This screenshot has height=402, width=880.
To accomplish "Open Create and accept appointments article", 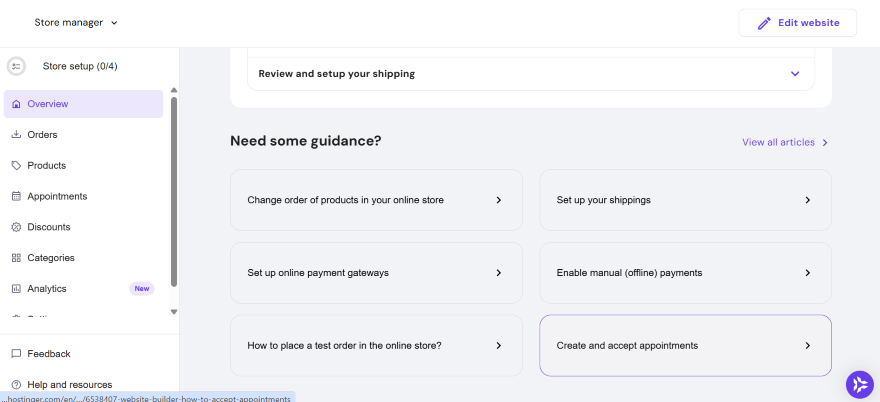I will pyautogui.click(x=685, y=346).
